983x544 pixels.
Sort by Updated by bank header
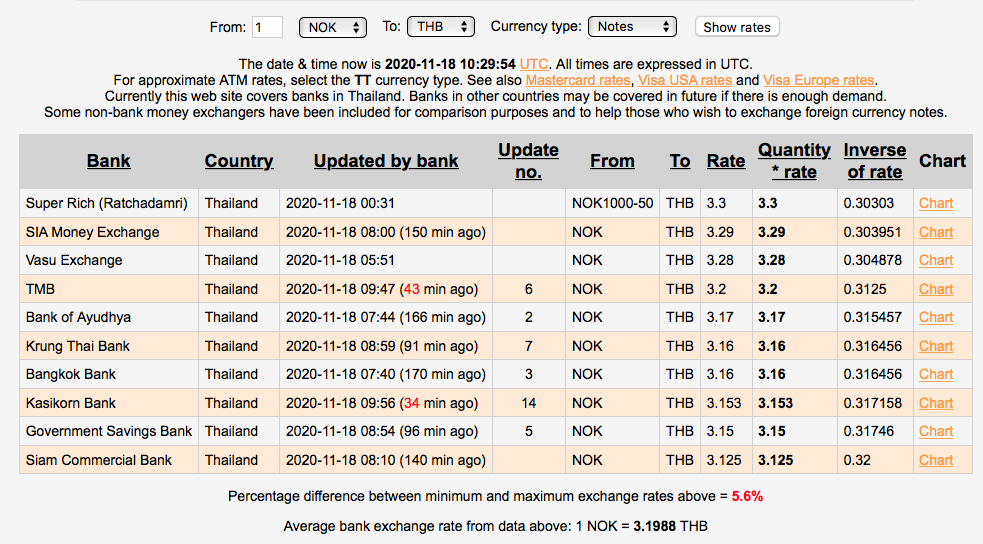pos(386,161)
